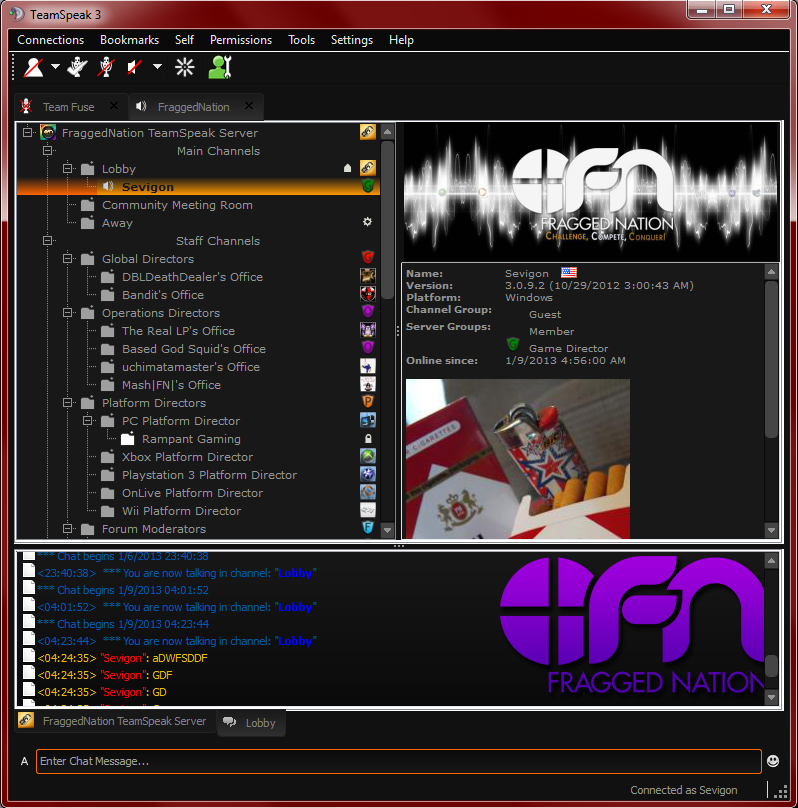This screenshot has width=798, height=808.
Task: Collapse PC Platform Director channel
Action: pyautogui.click(x=88, y=421)
